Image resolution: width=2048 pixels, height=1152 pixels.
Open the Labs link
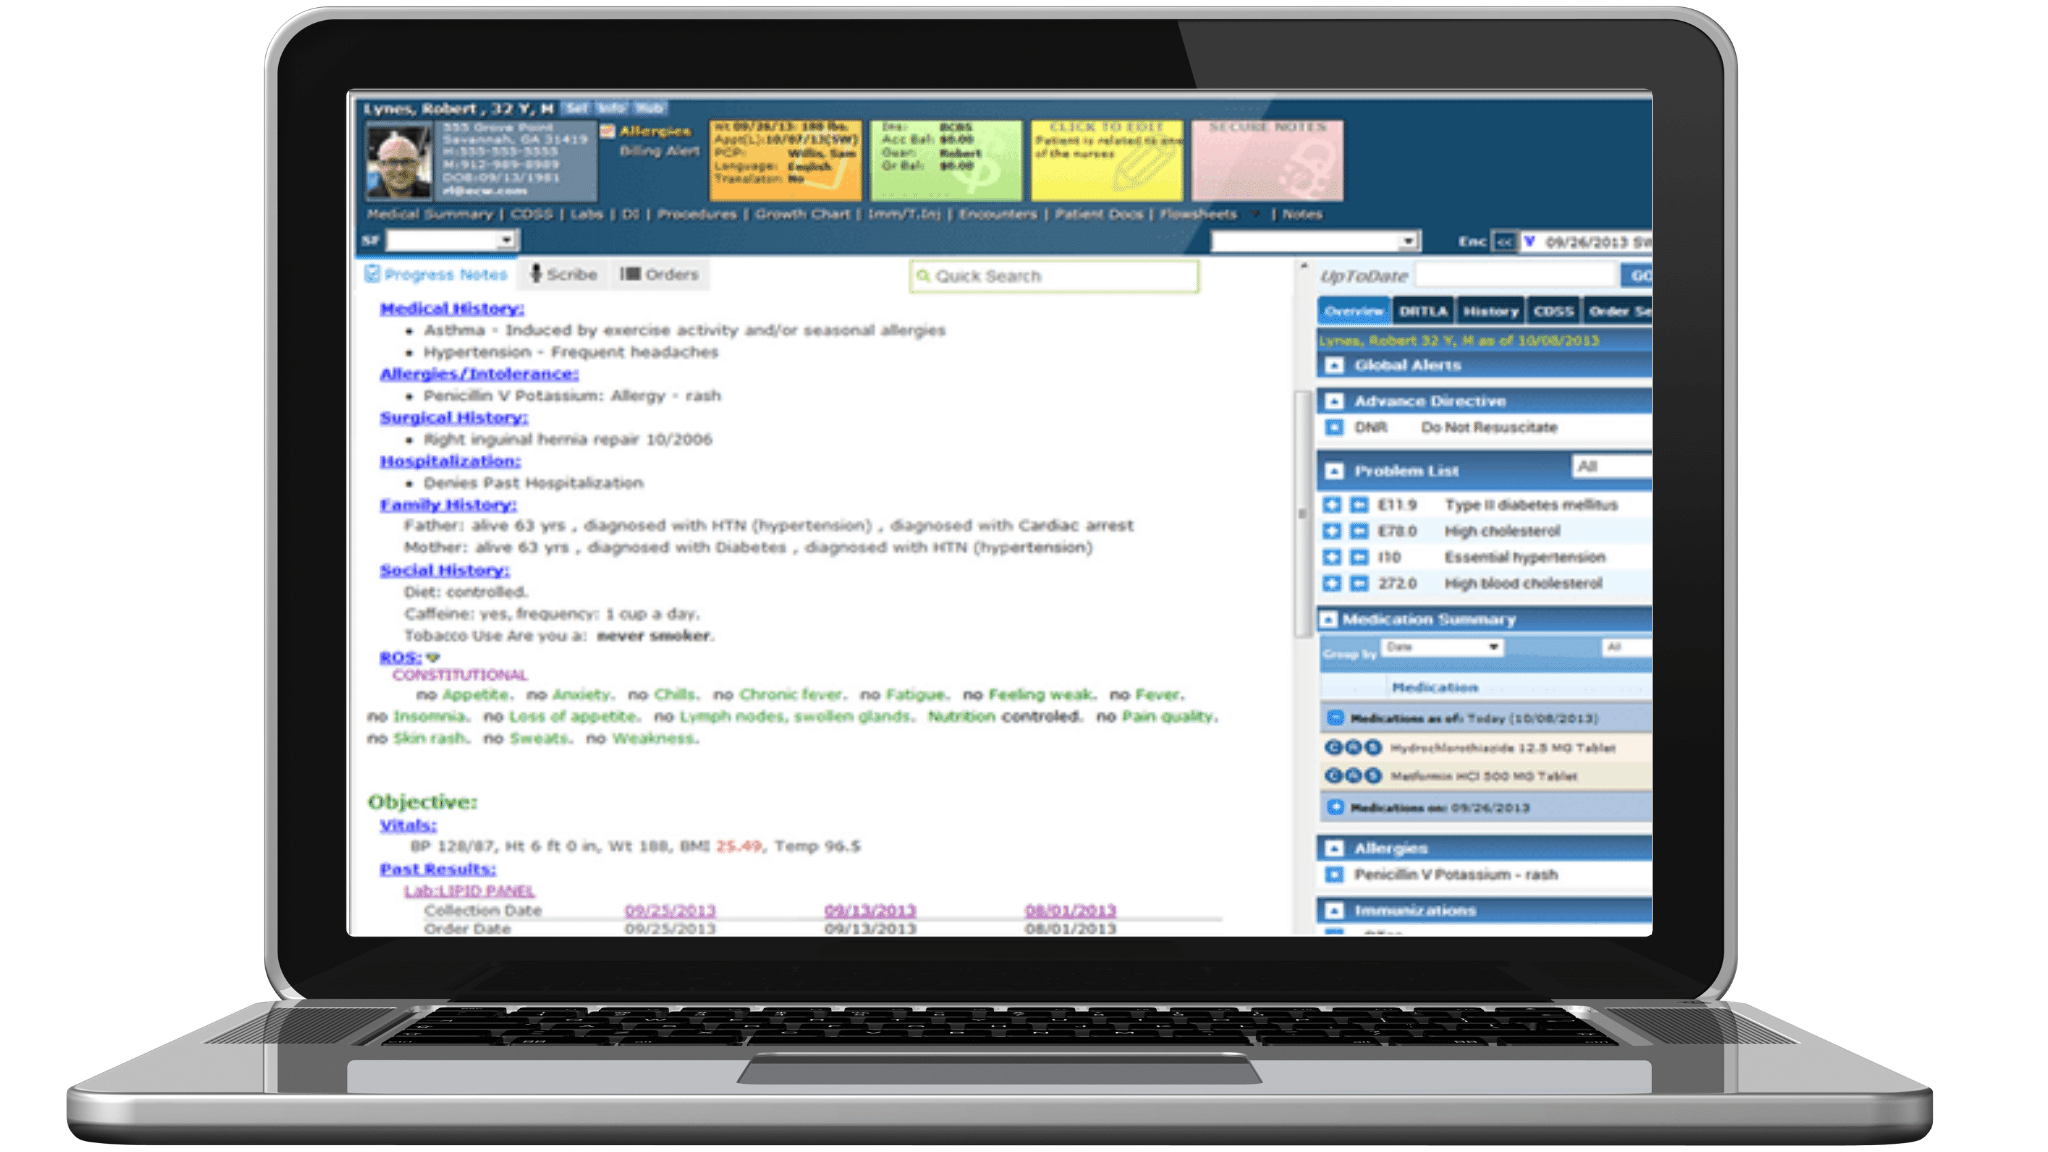coord(587,214)
